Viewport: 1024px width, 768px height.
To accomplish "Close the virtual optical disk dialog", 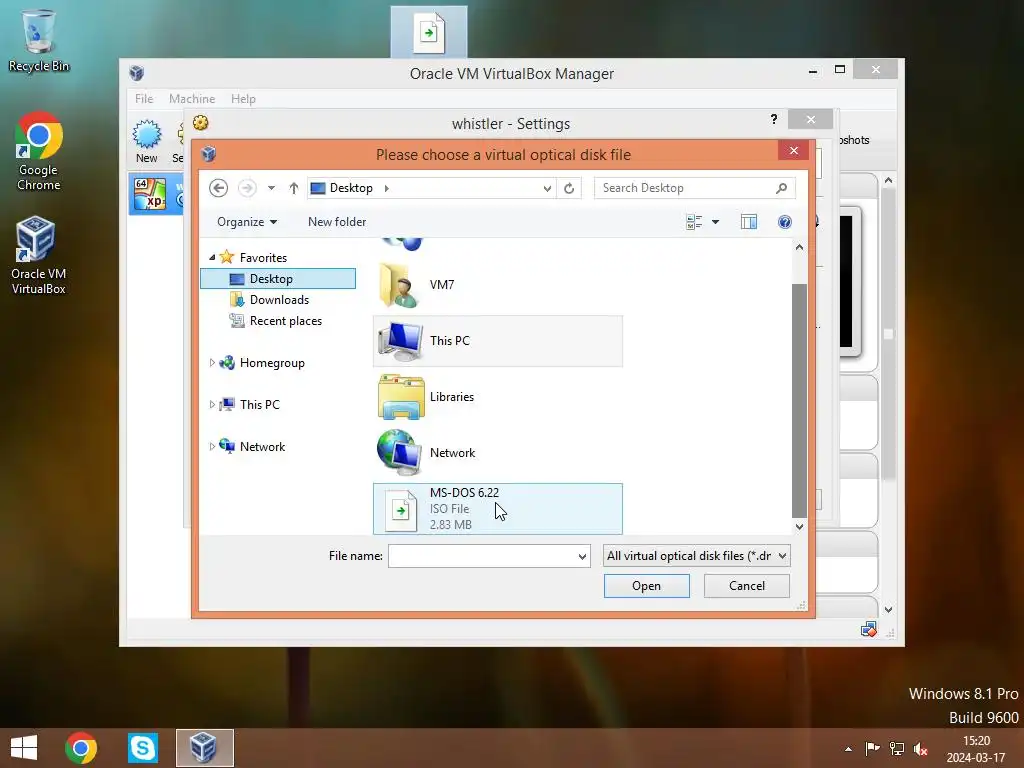I will point(793,151).
